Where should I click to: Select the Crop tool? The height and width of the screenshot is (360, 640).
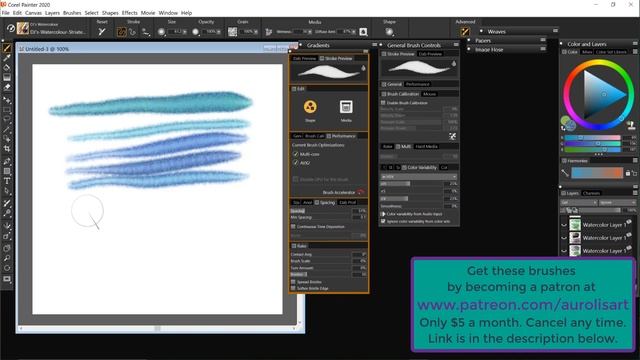click(7, 149)
